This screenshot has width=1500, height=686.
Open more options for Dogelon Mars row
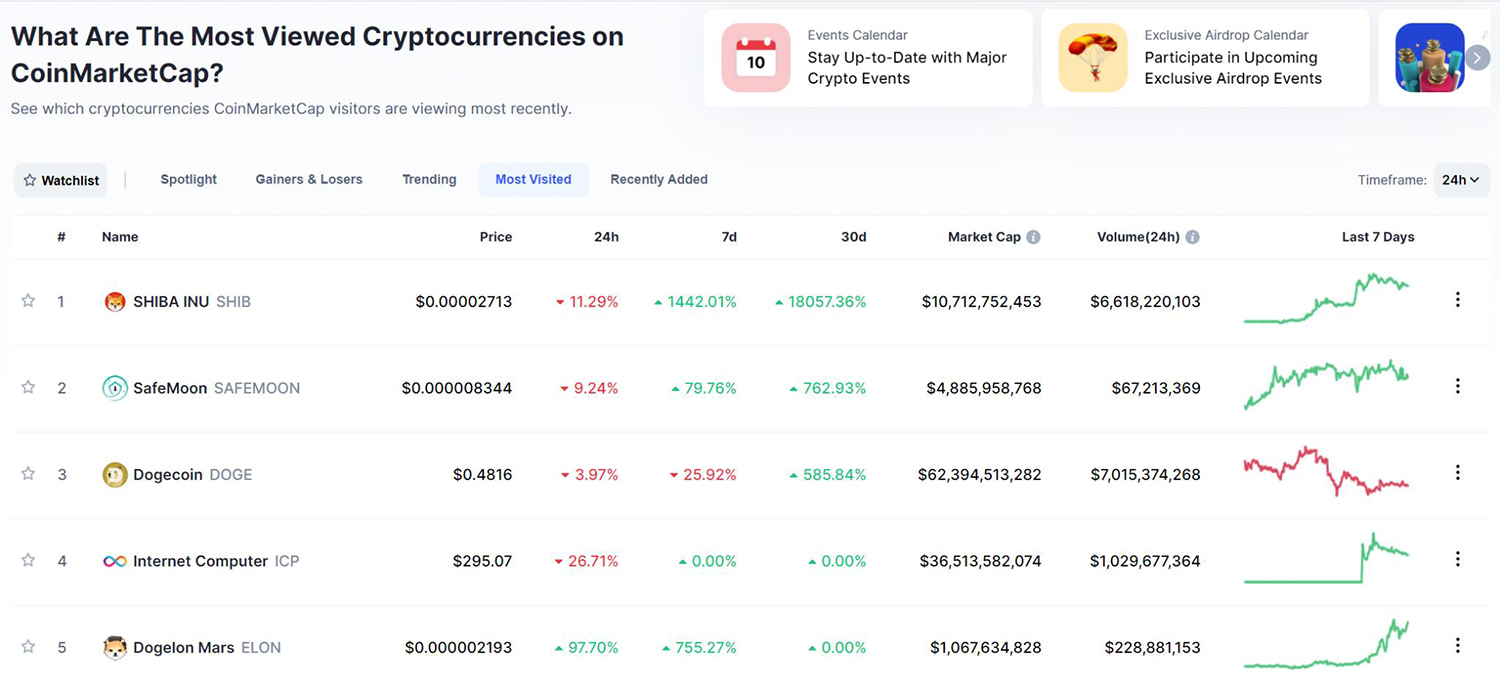pyautogui.click(x=1458, y=646)
